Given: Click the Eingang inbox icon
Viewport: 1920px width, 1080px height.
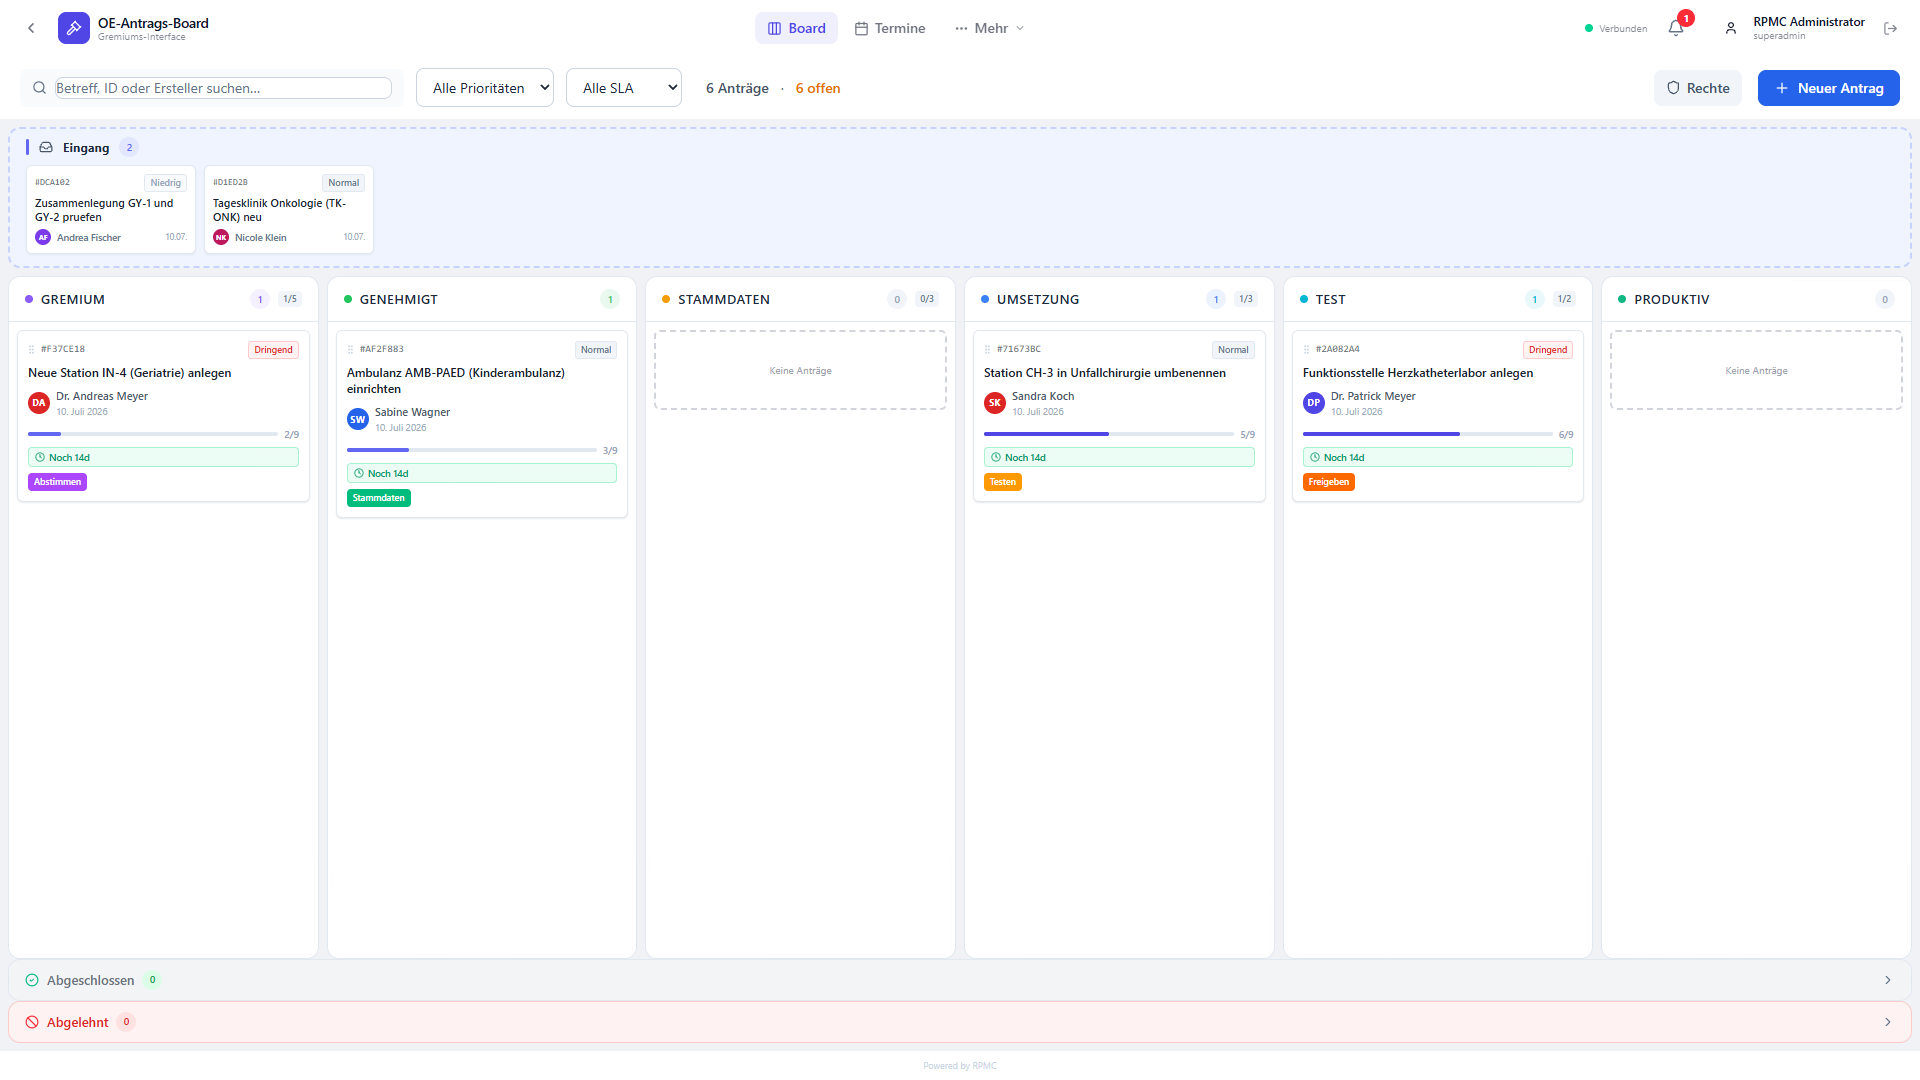Looking at the screenshot, I should [x=46, y=147].
